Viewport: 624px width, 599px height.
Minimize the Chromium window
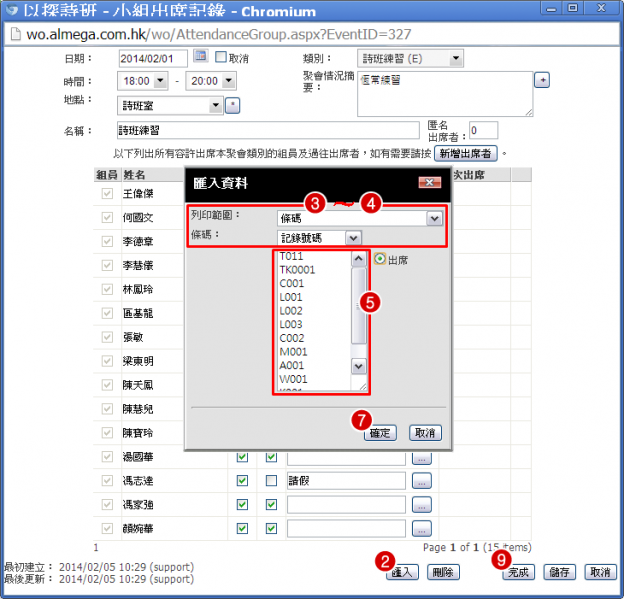551,8
